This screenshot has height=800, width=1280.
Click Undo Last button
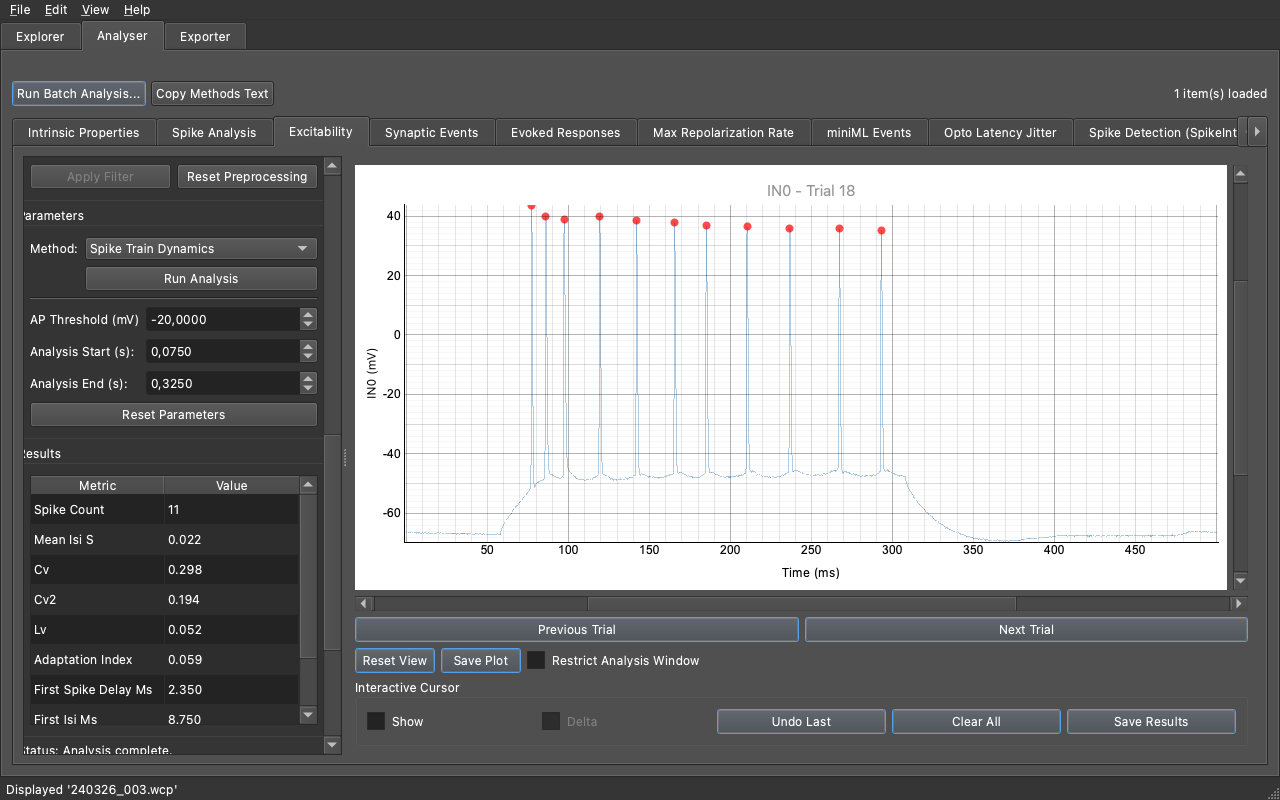pyautogui.click(x=801, y=721)
